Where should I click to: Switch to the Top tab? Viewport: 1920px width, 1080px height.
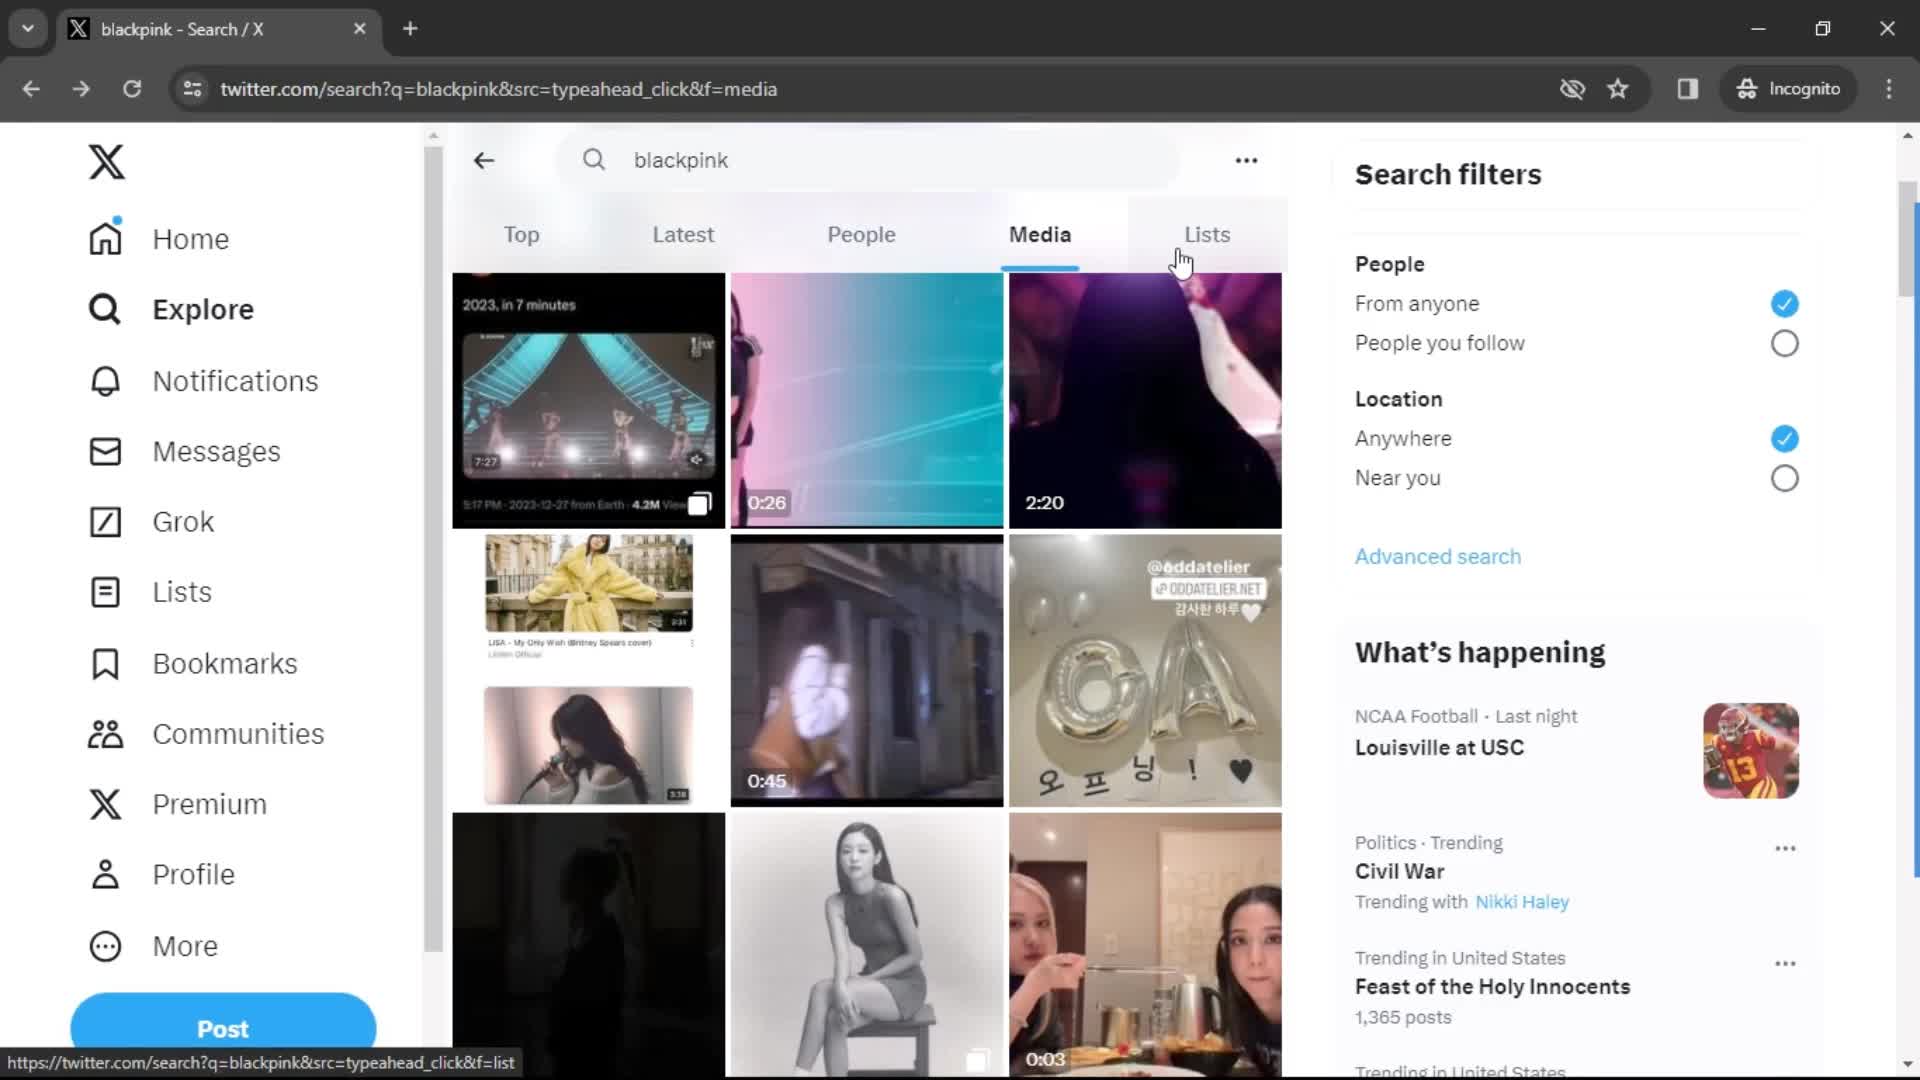pyautogui.click(x=521, y=235)
